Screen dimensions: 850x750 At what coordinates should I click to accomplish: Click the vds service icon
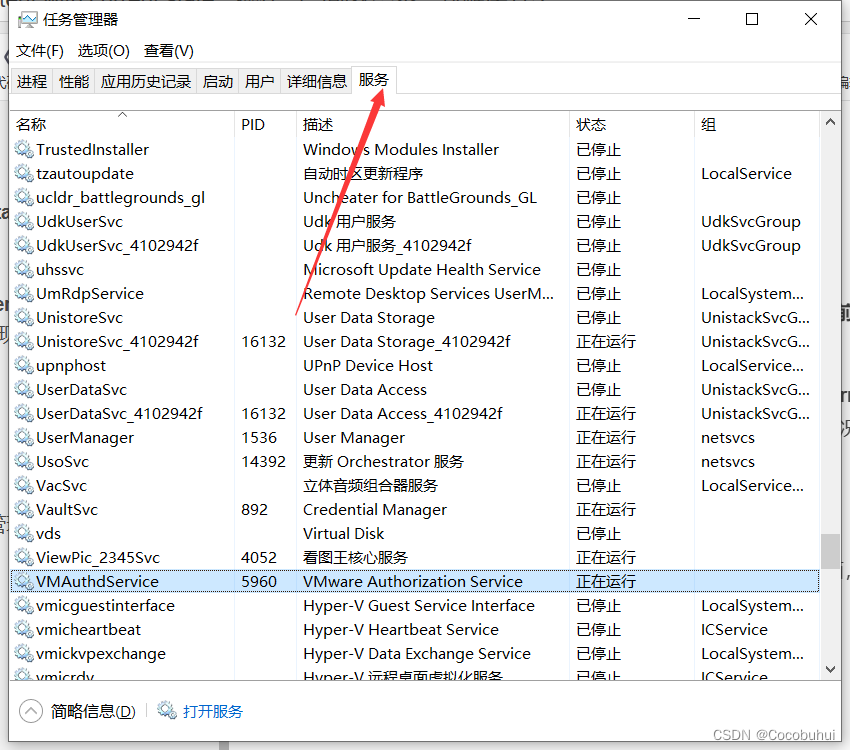pos(22,533)
